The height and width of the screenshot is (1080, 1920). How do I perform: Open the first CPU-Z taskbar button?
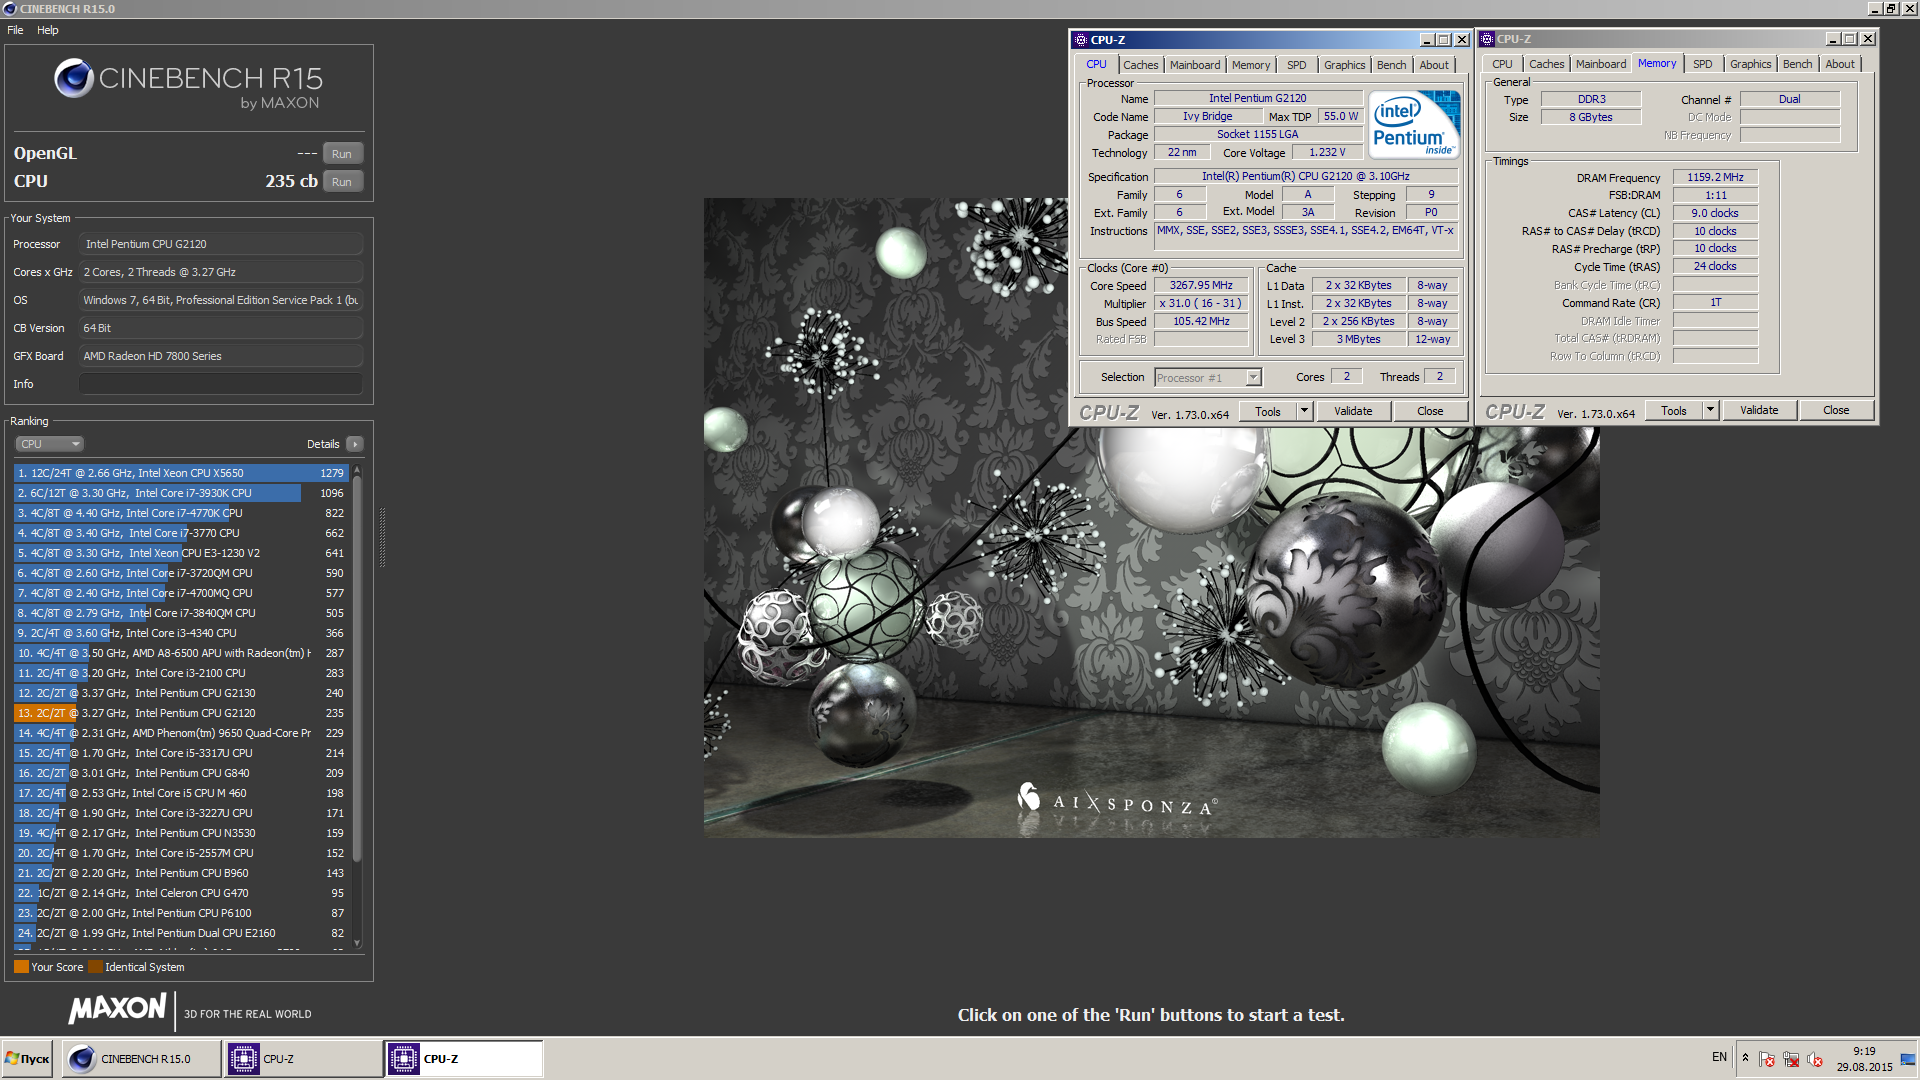pyautogui.click(x=303, y=1059)
